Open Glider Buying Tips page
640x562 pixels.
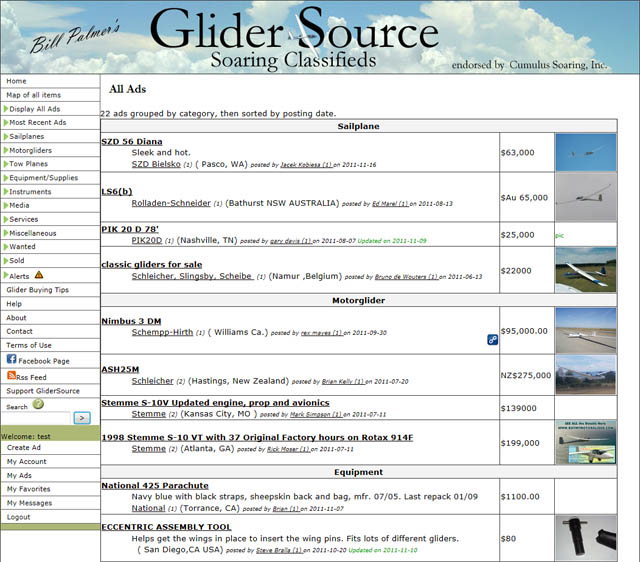(x=38, y=289)
